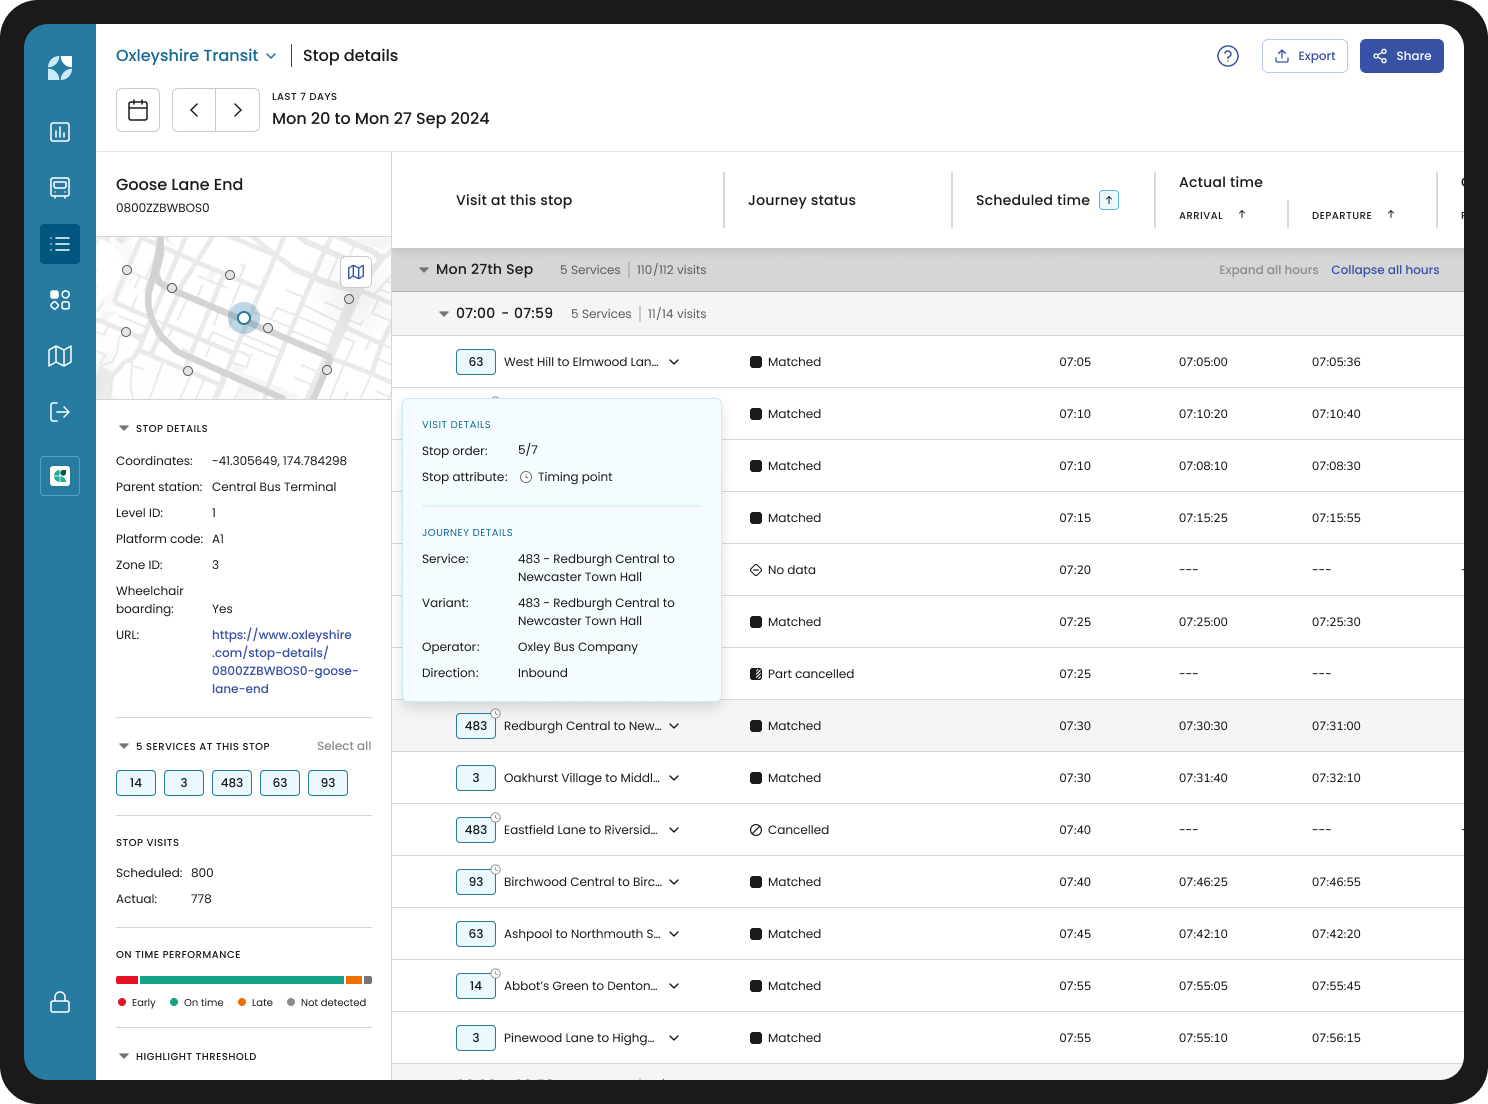Viewport: 1488px width, 1104px height.
Task: Click the Part cancelled status icon
Action: click(x=756, y=674)
